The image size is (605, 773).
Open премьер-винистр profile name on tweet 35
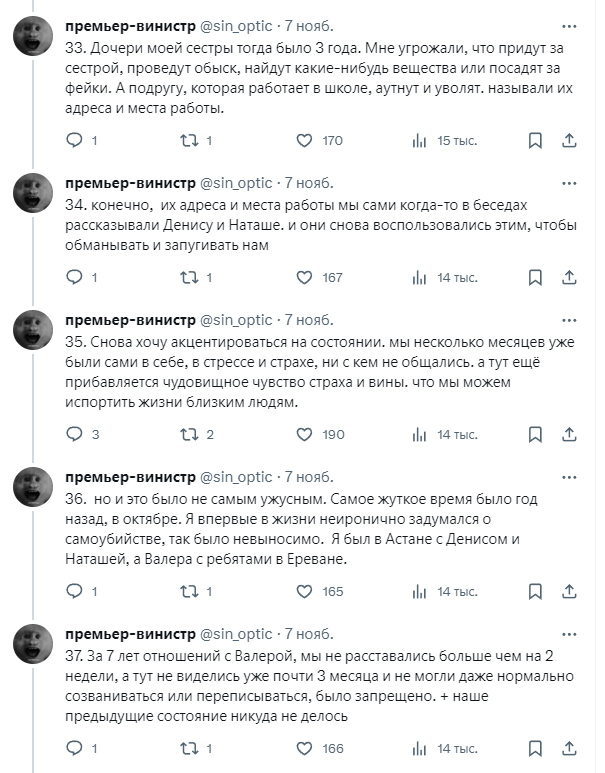point(130,320)
